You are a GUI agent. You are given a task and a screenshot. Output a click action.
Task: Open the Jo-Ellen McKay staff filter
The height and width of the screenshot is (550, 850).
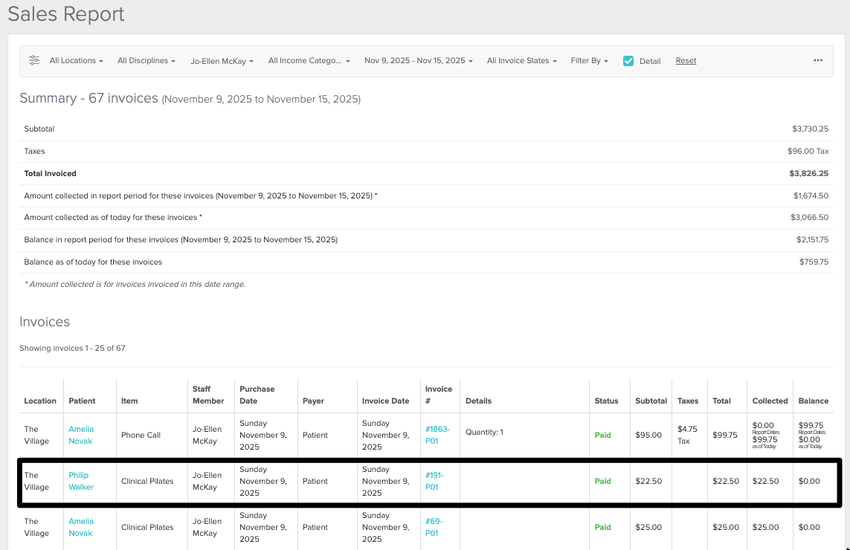click(222, 61)
